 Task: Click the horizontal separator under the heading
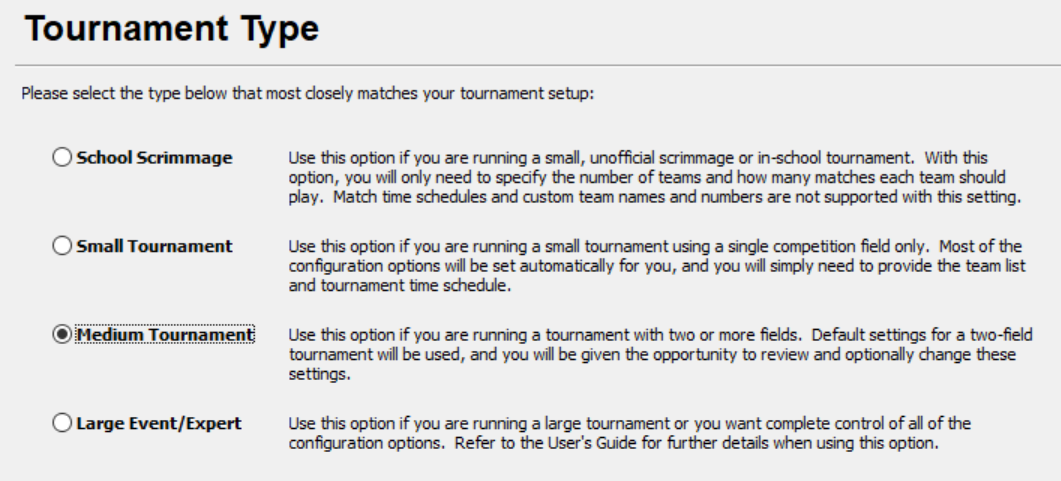pyautogui.click(x=530, y=68)
